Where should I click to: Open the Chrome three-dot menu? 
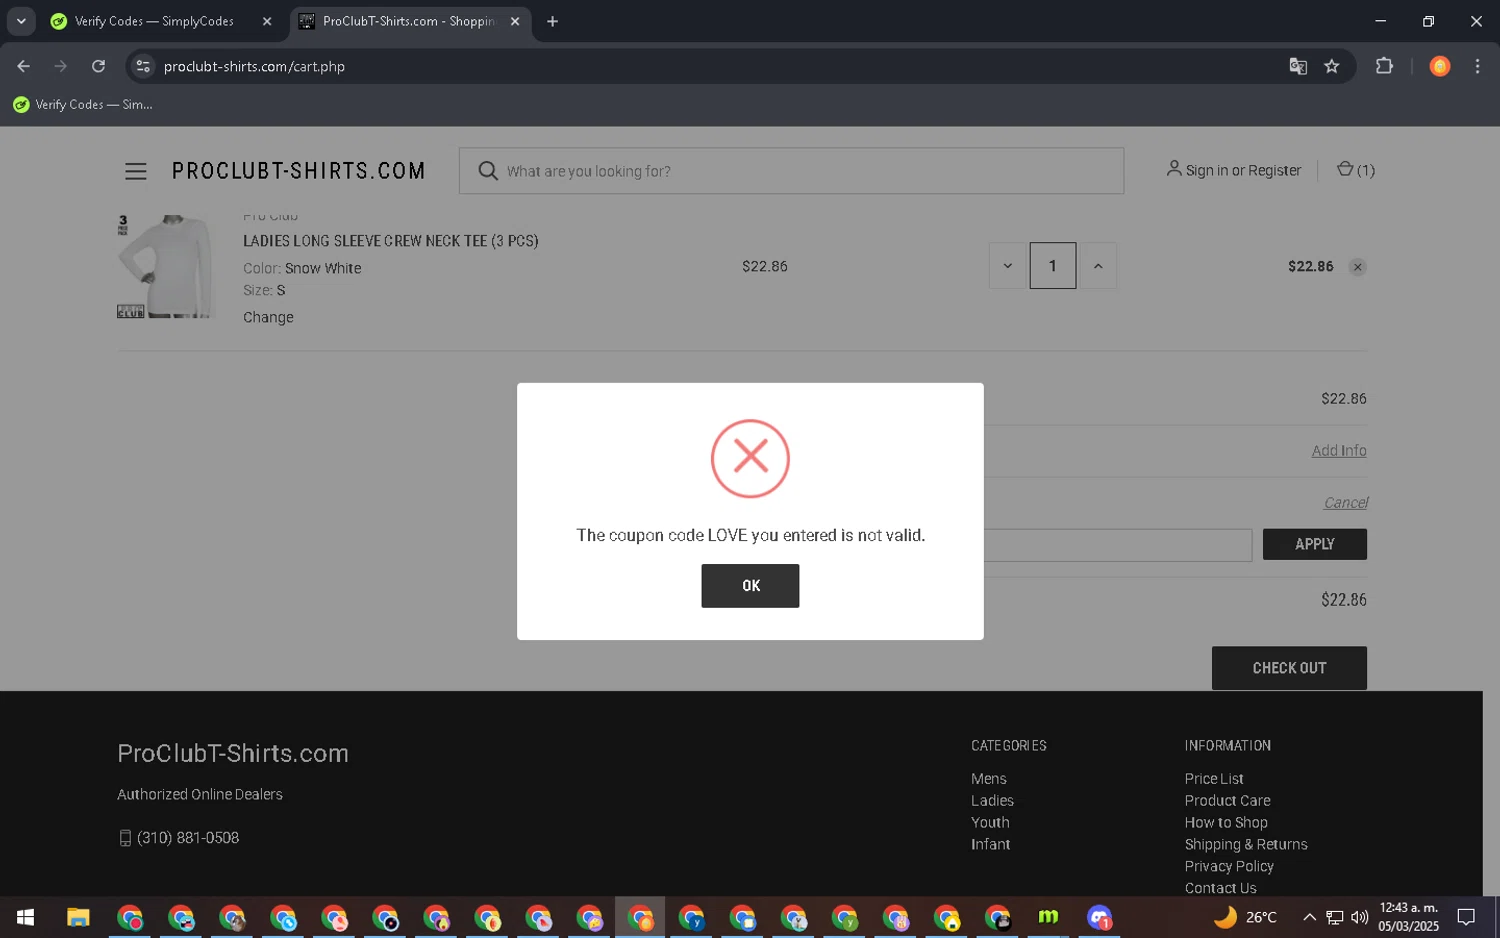point(1477,66)
